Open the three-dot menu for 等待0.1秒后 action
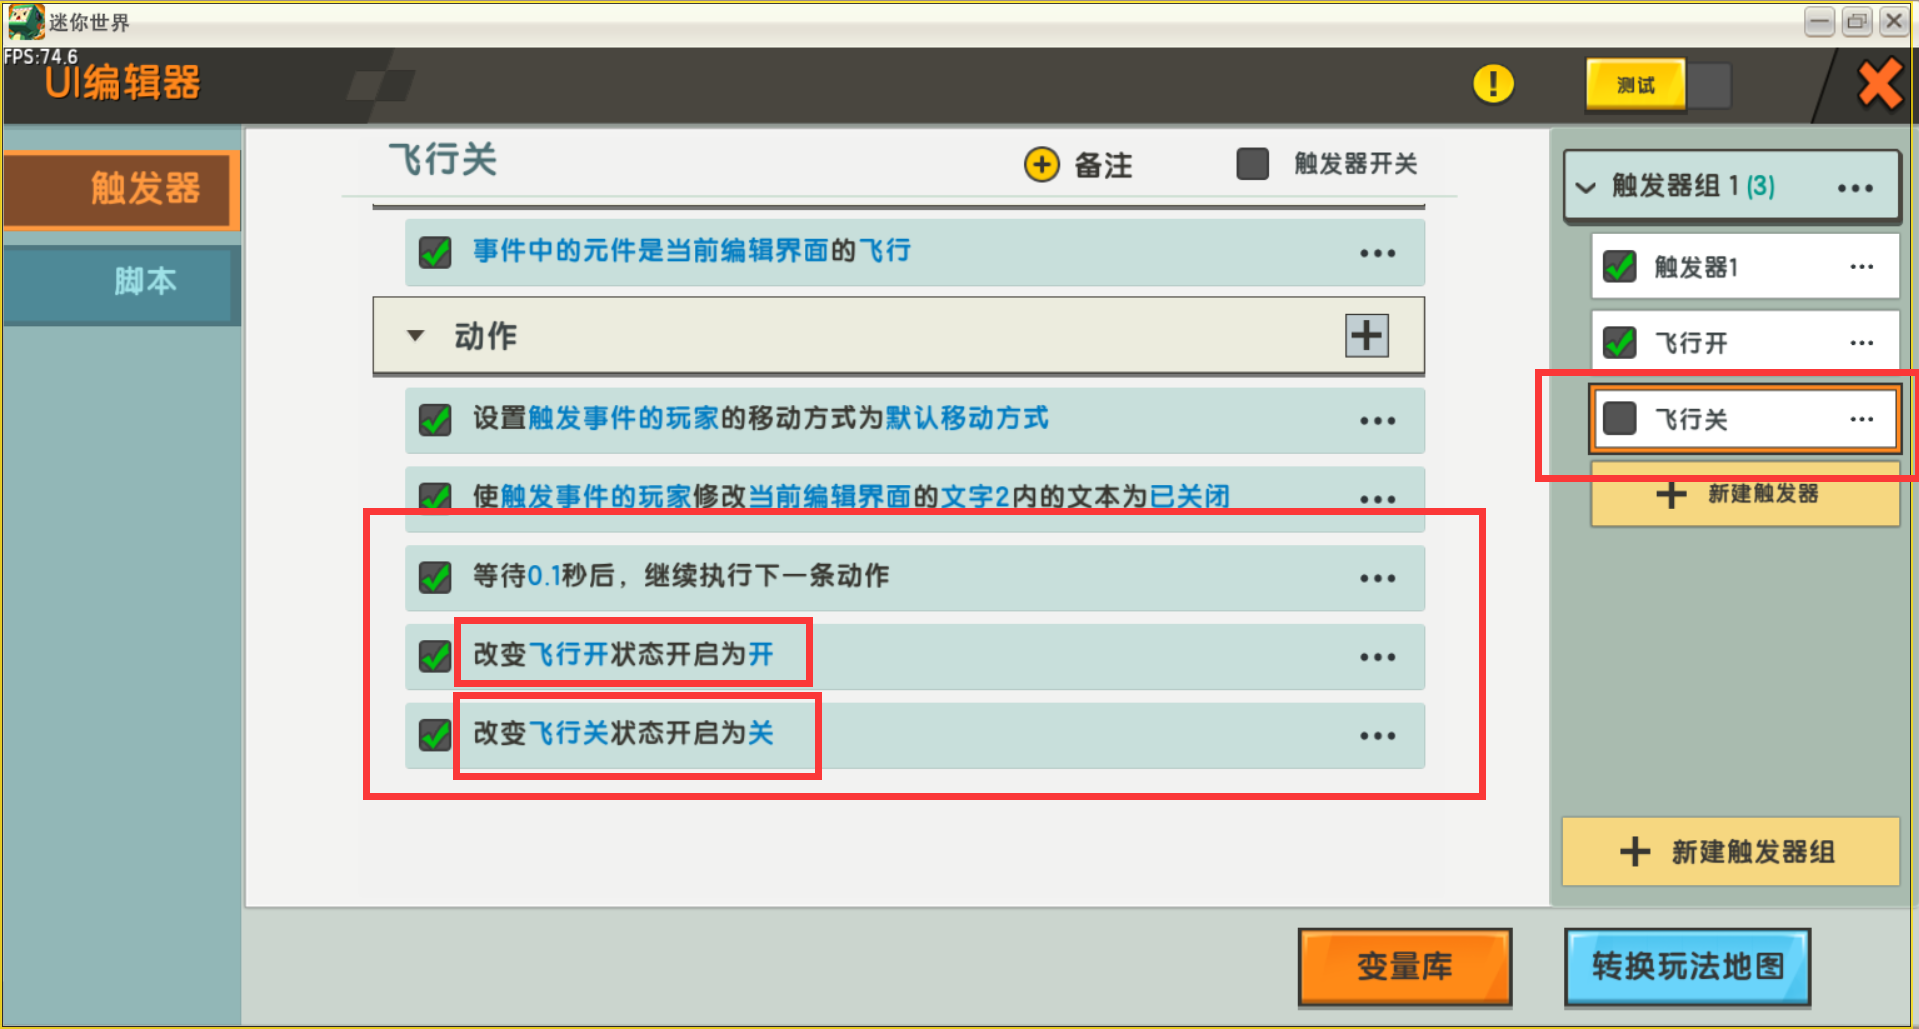The image size is (1919, 1029). 1377,578
